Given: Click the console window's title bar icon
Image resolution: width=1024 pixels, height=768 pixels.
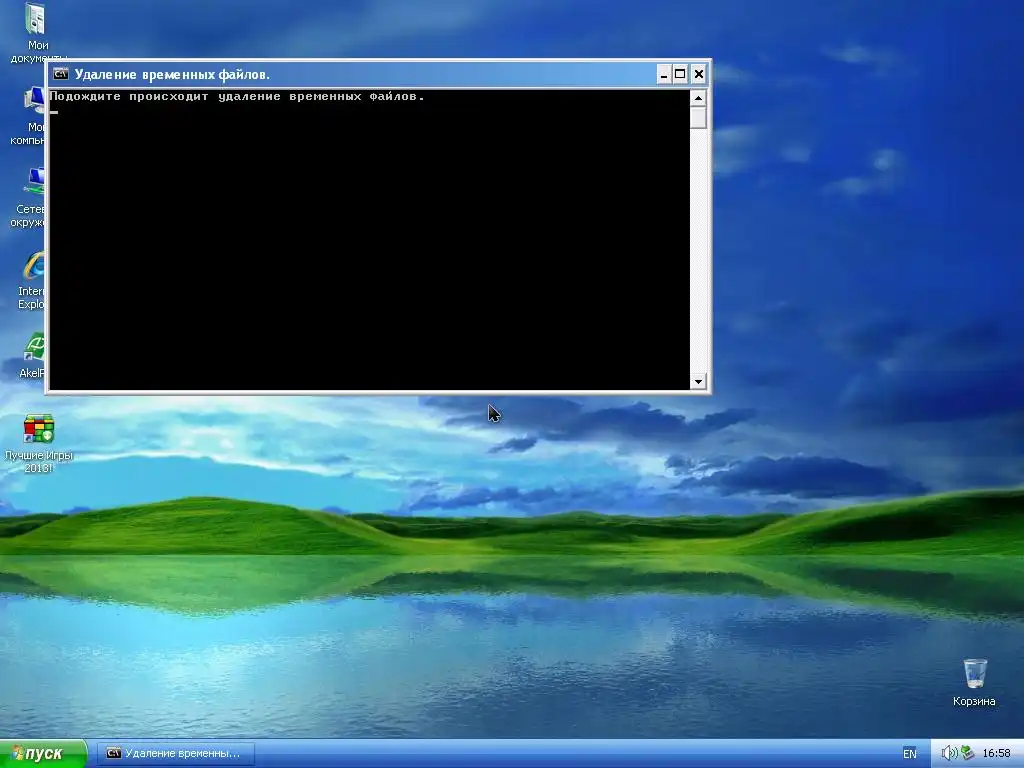Looking at the screenshot, I should coord(61,74).
